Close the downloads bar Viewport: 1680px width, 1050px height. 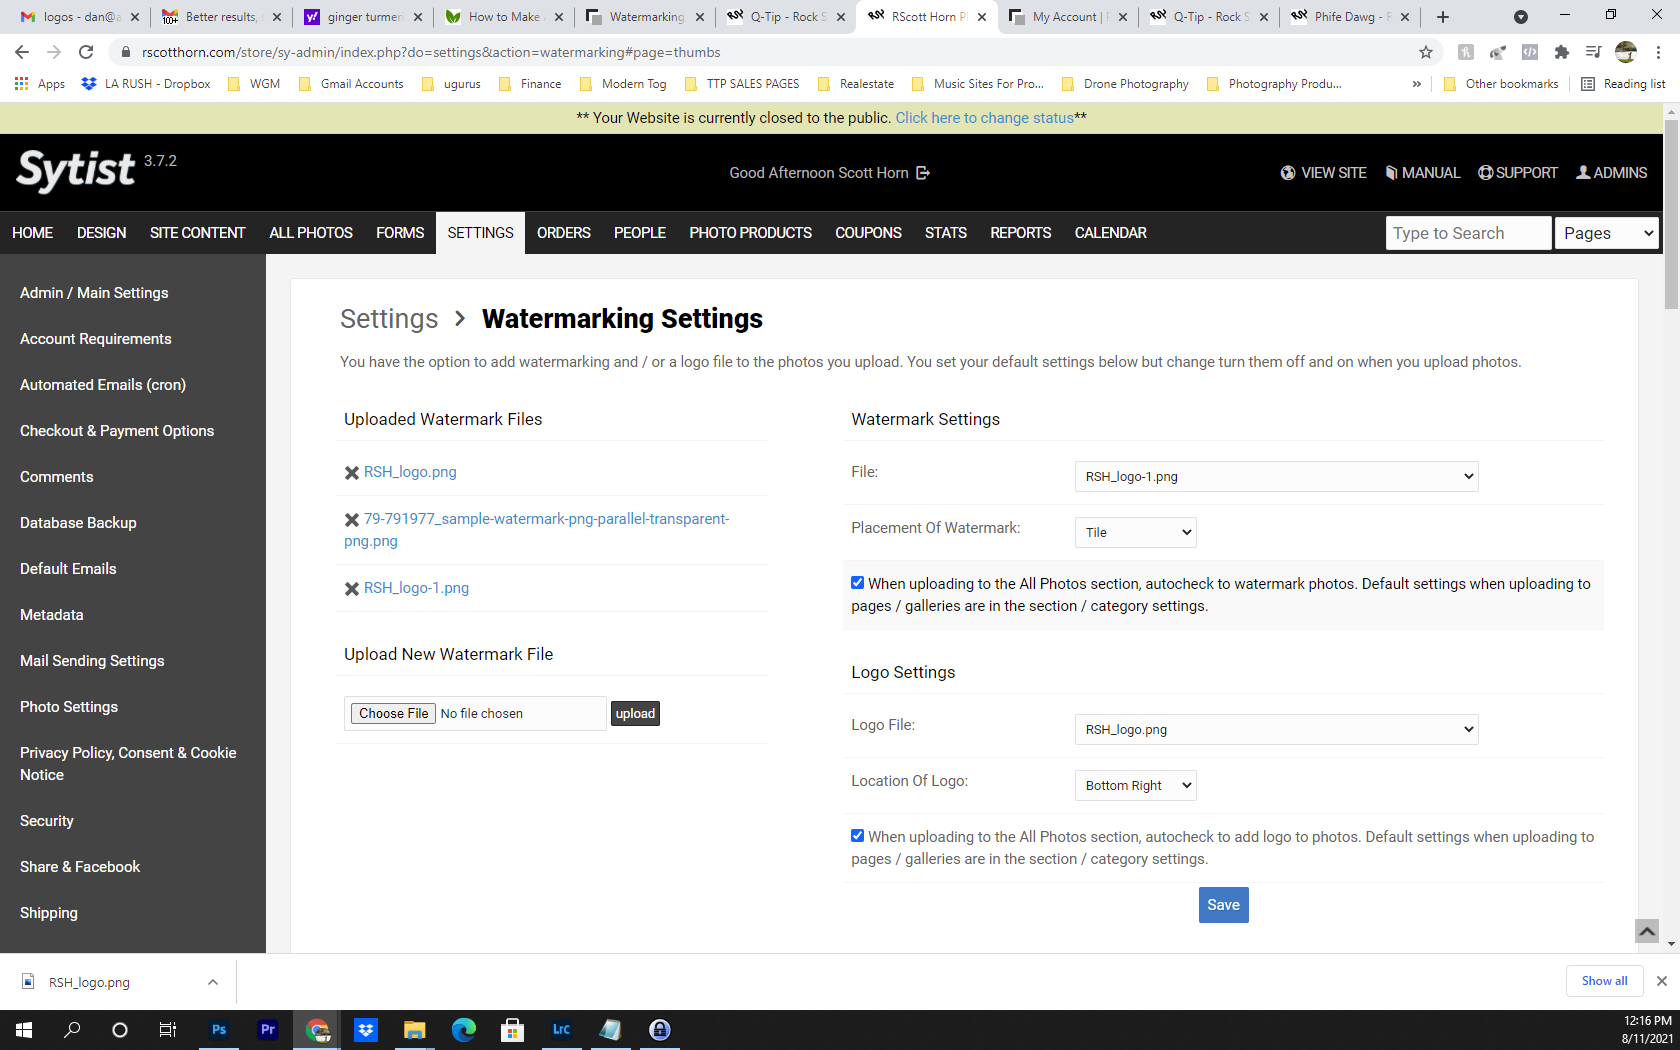tap(1662, 981)
